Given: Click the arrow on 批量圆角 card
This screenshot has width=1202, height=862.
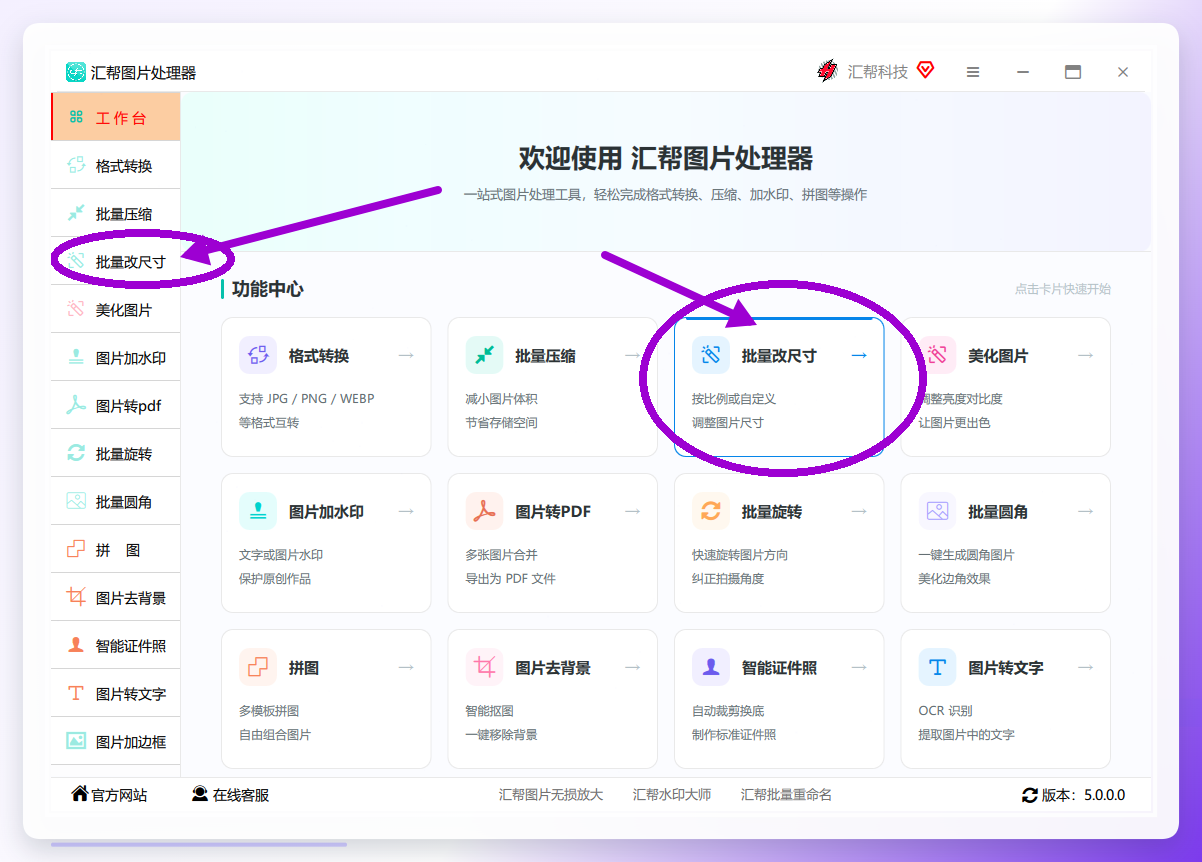Looking at the screenshot, I should [1085, 511].
